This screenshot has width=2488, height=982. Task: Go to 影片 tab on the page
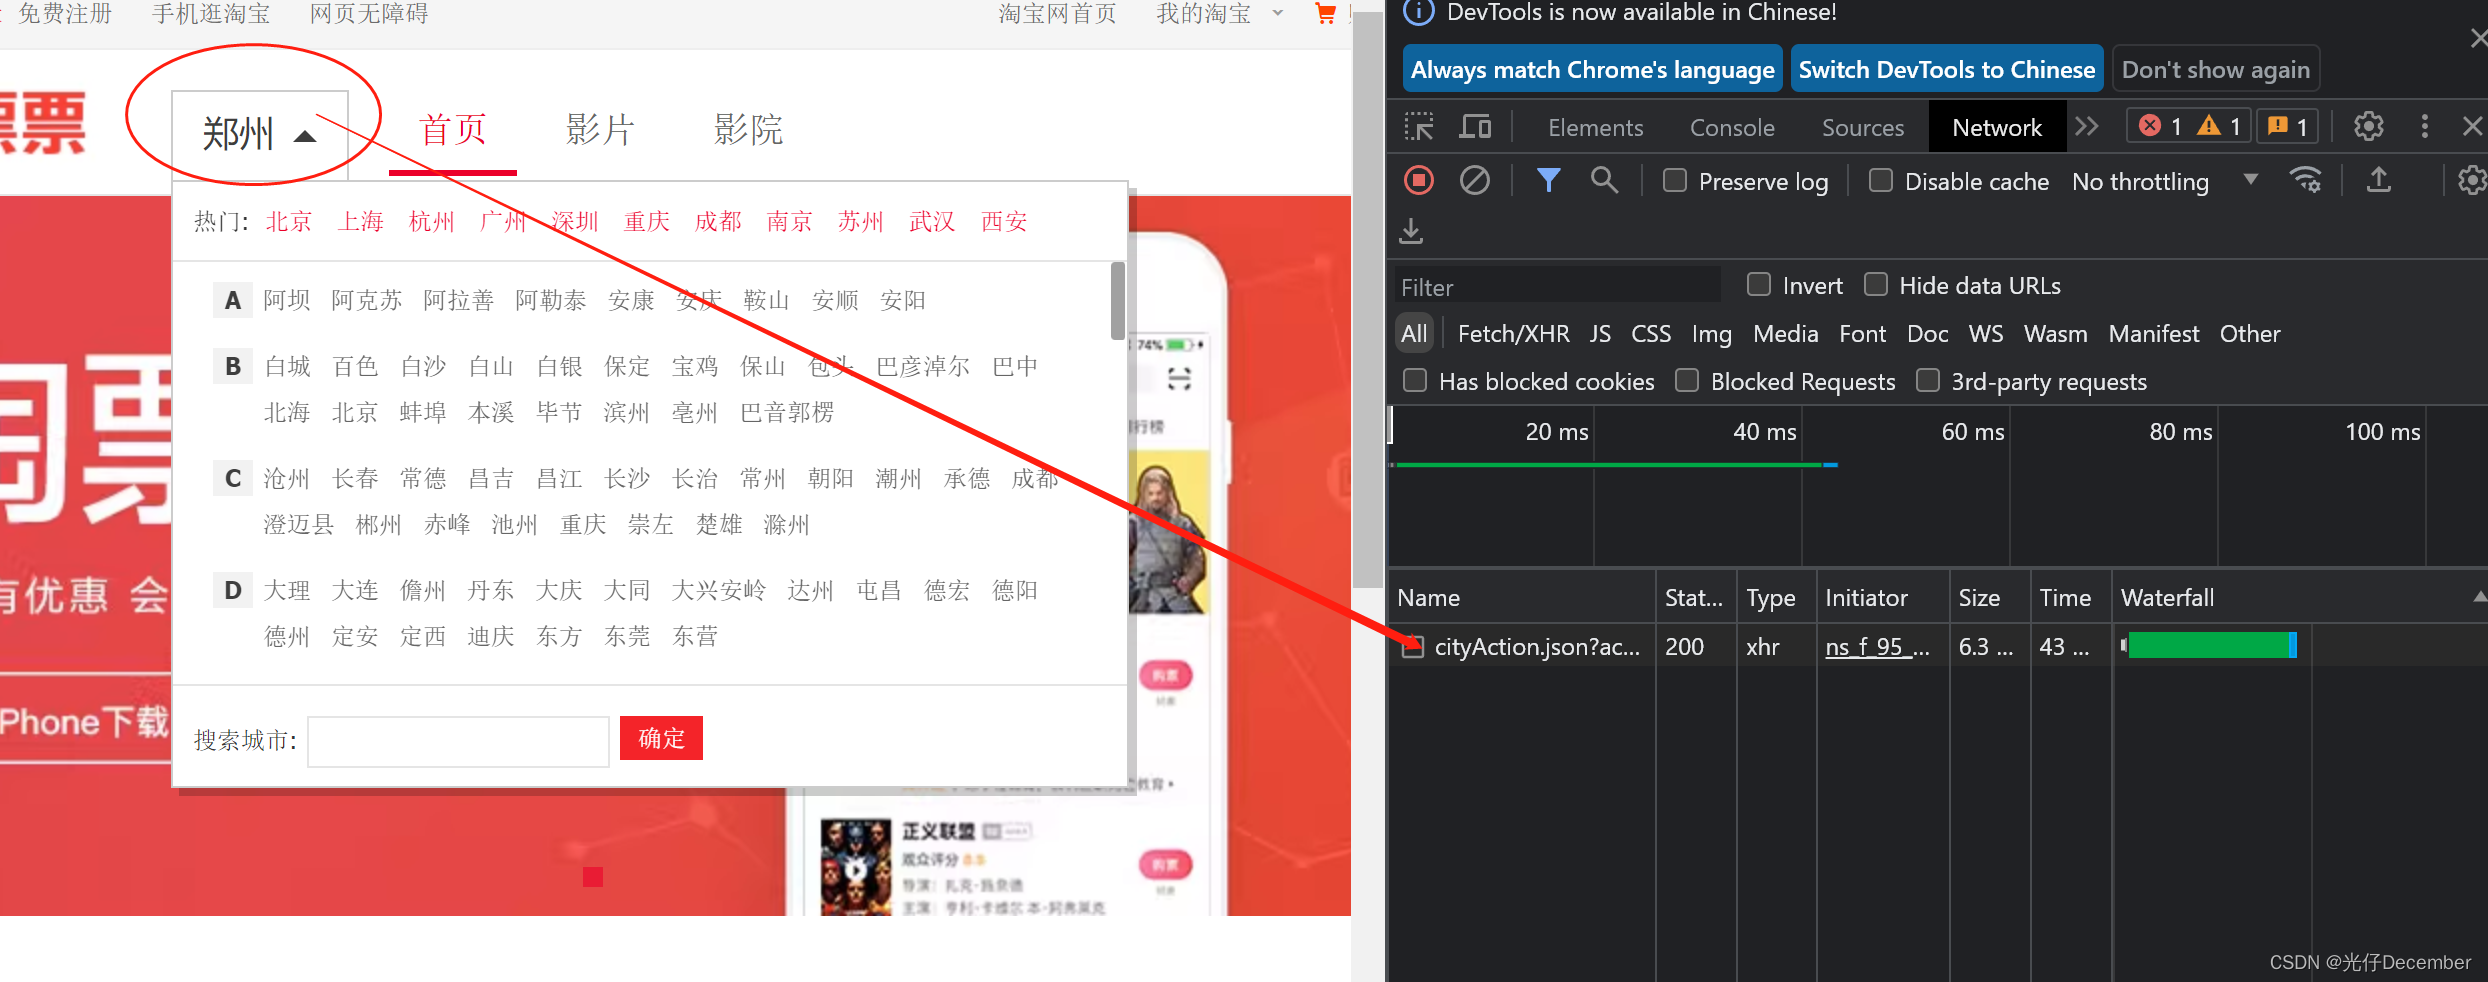pyautogui.click(x=600, y=130)
